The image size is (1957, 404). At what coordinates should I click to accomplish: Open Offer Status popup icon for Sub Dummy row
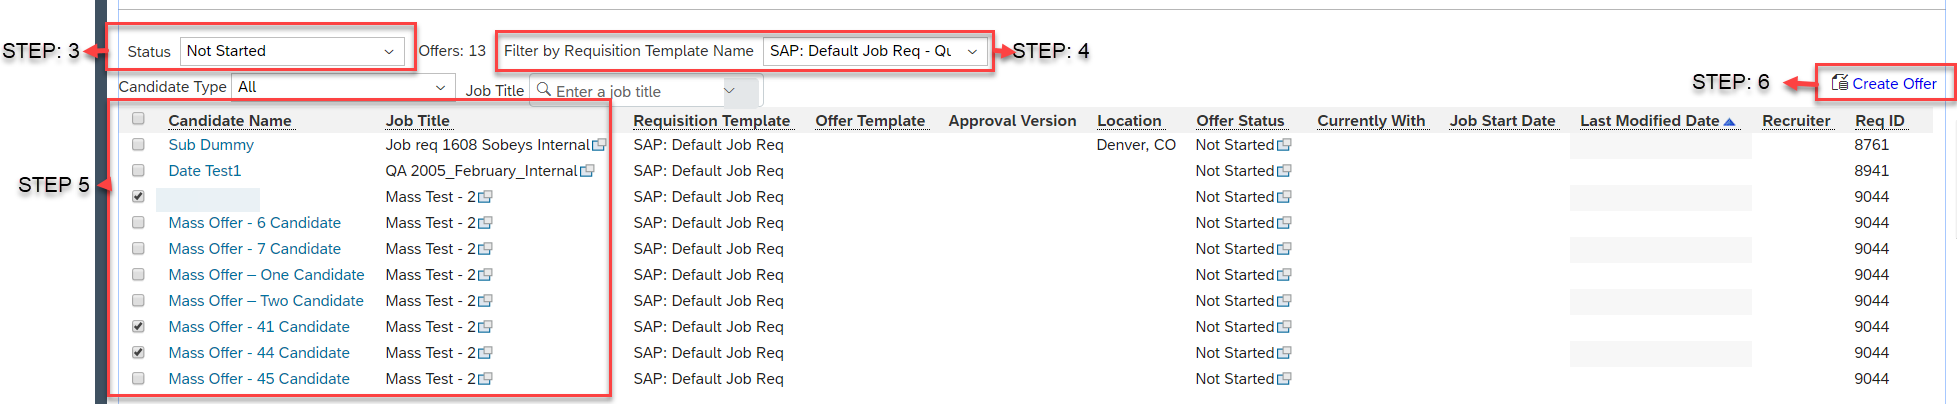point(1284,145)
